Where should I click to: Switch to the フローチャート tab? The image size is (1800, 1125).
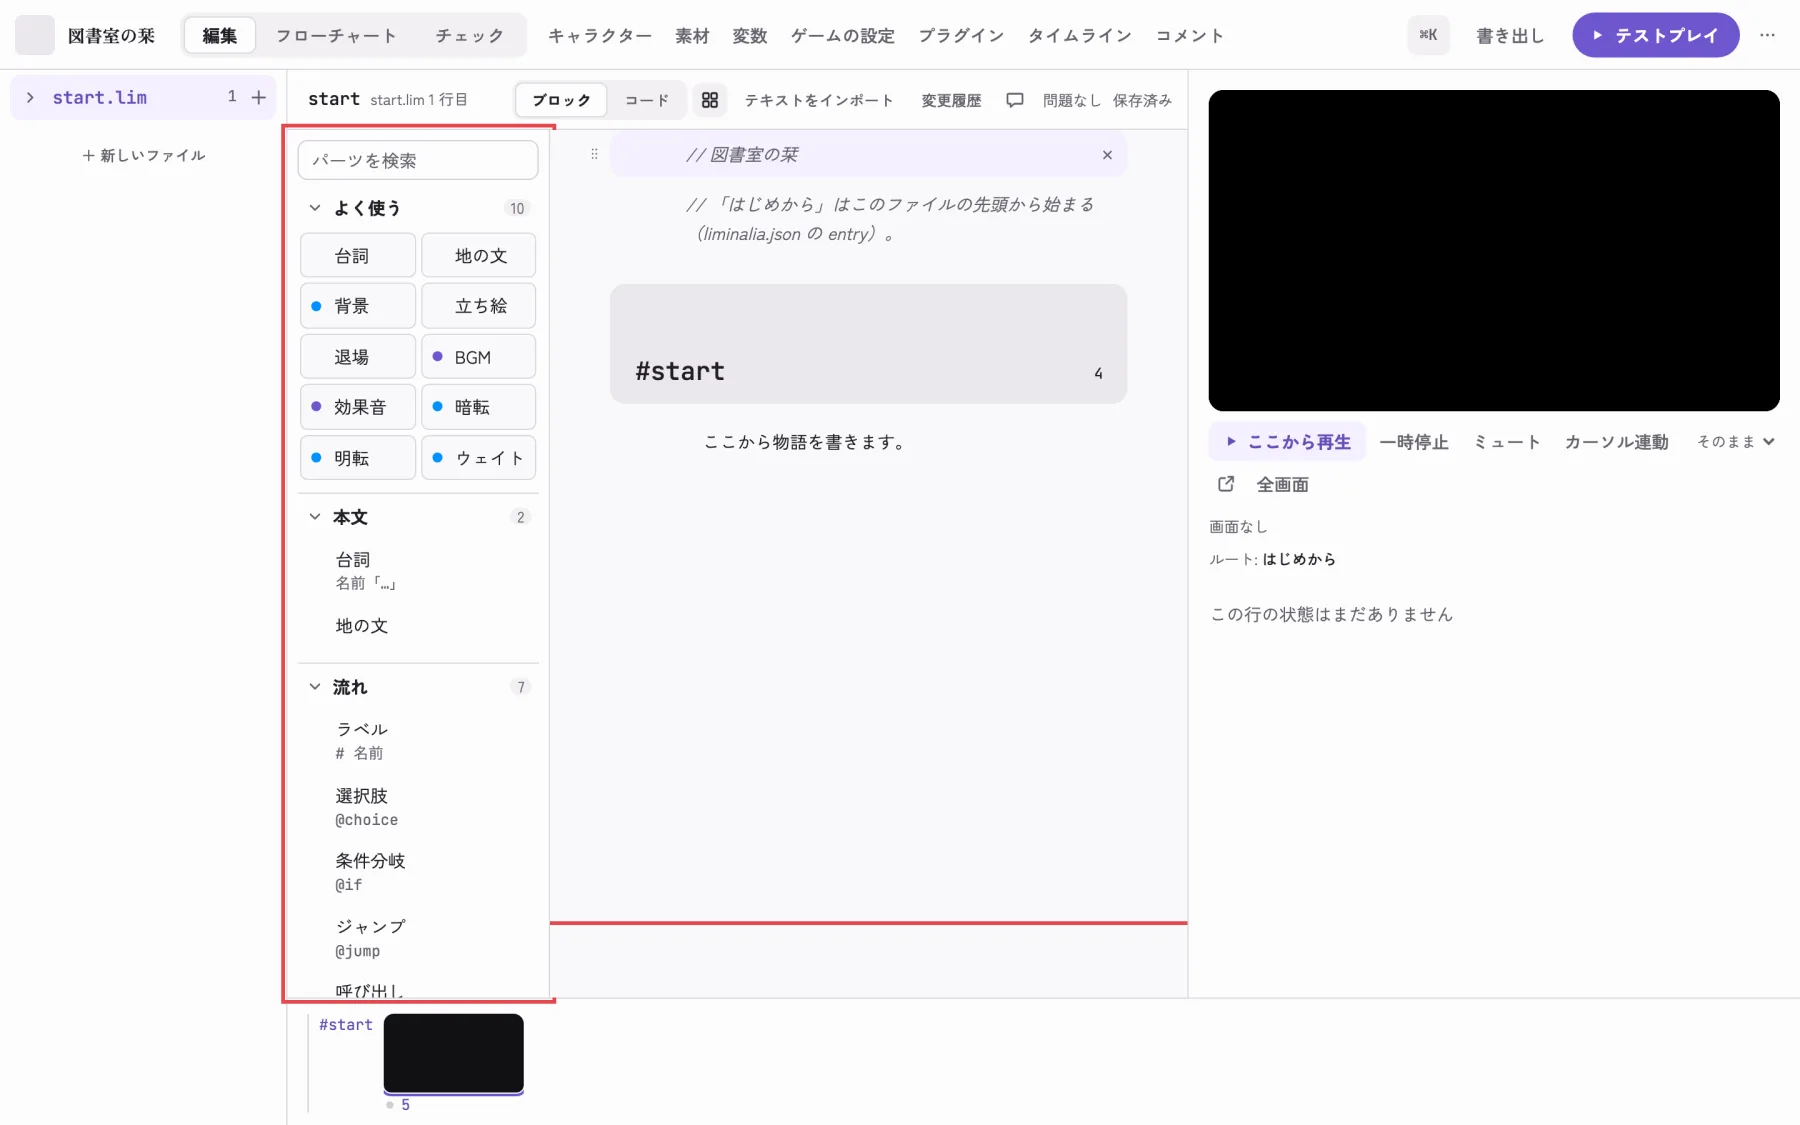point(336,35)
